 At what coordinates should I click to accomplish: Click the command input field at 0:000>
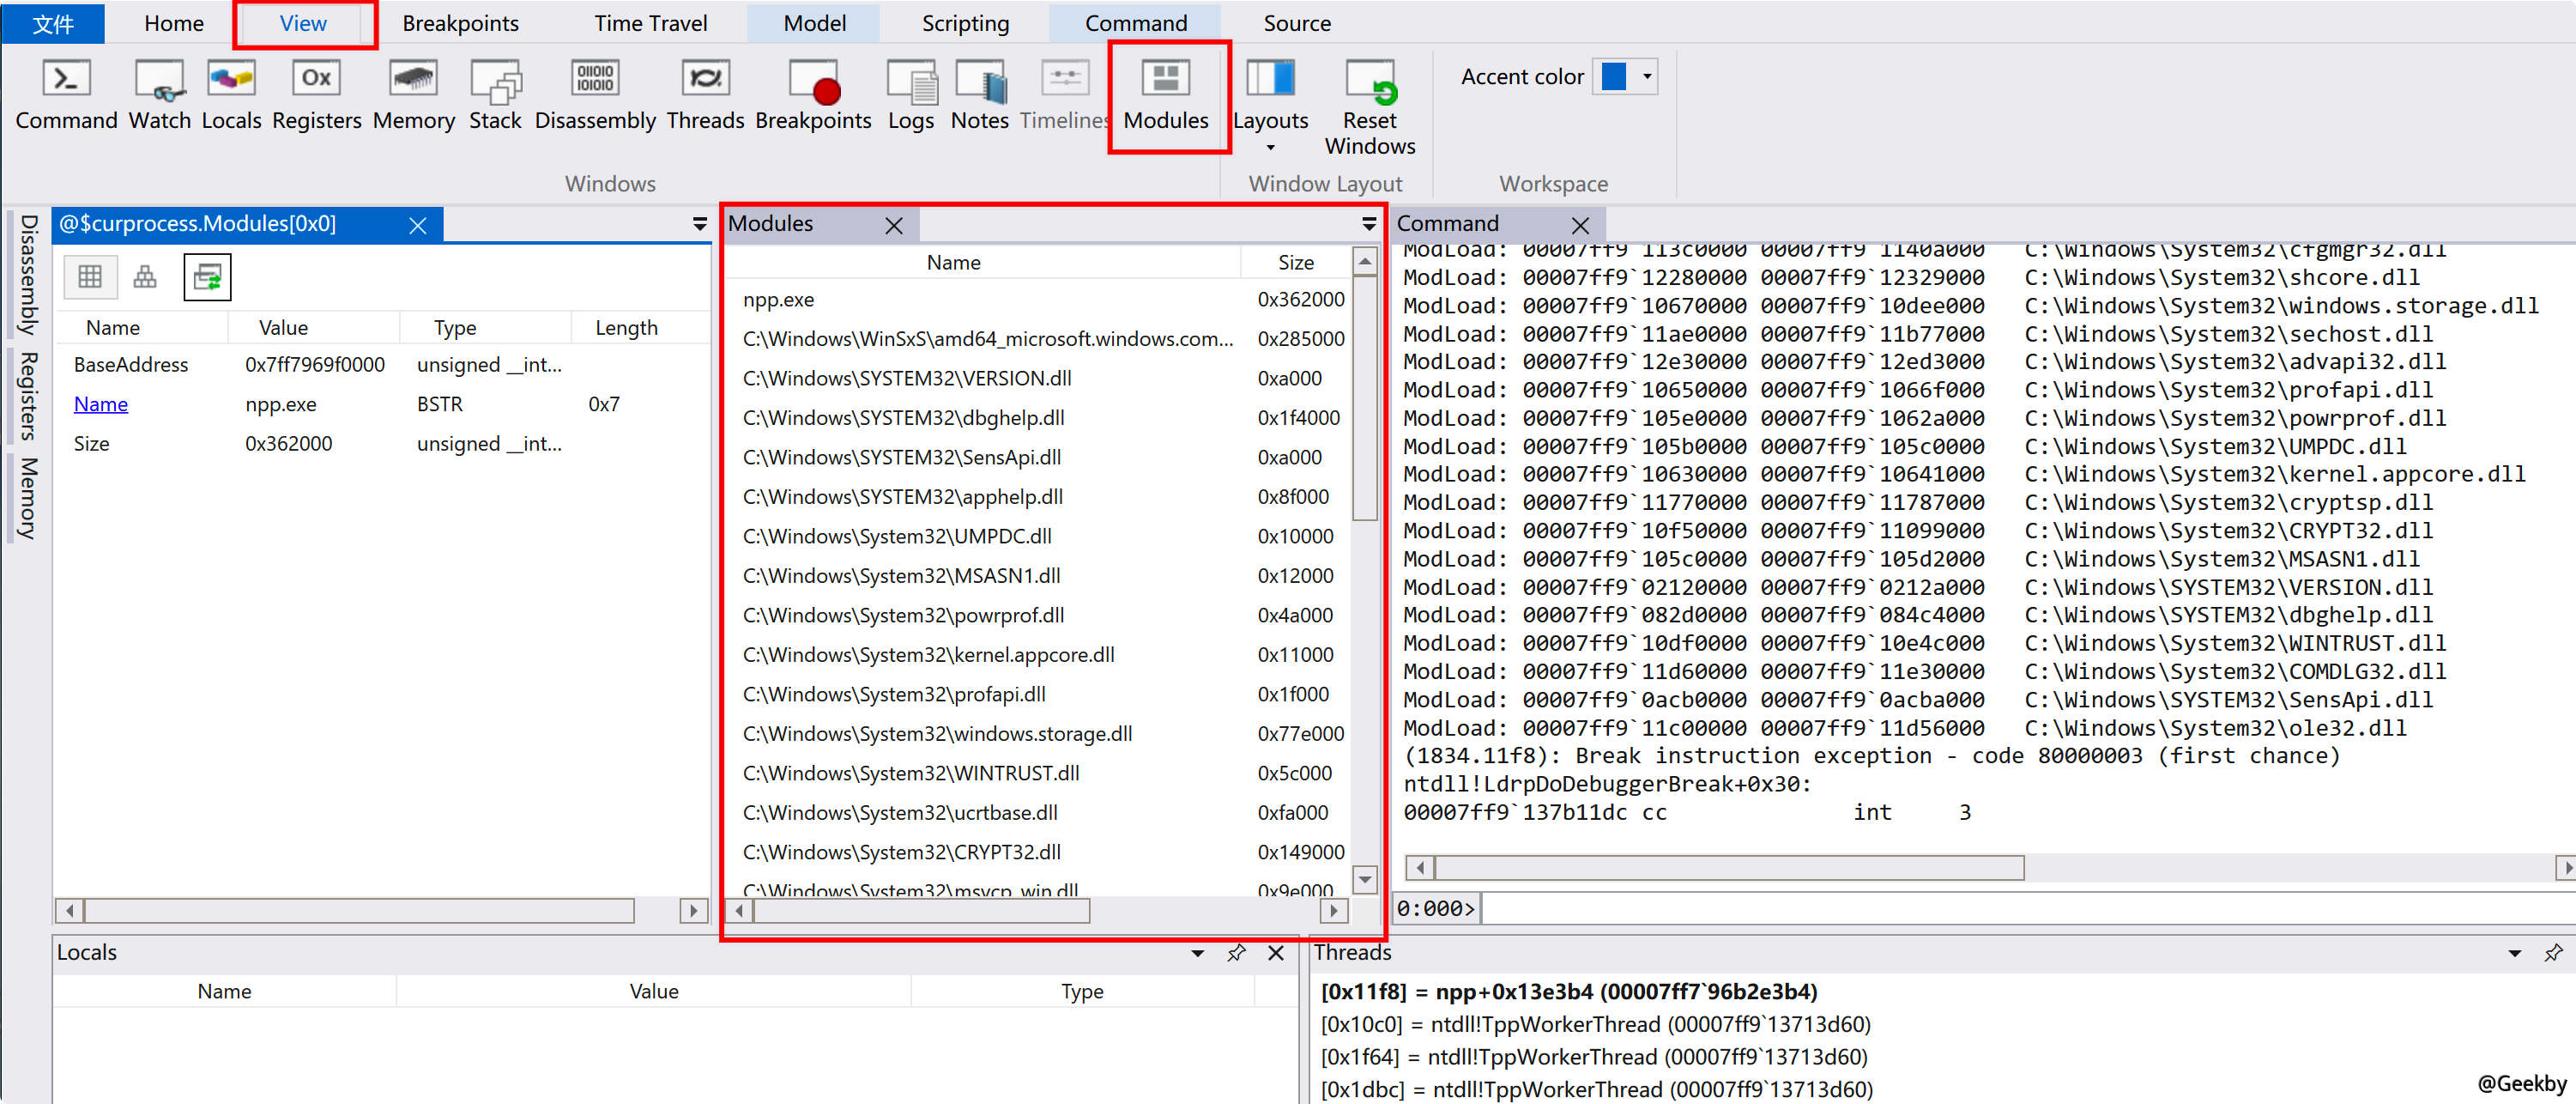pos(2026,908)
